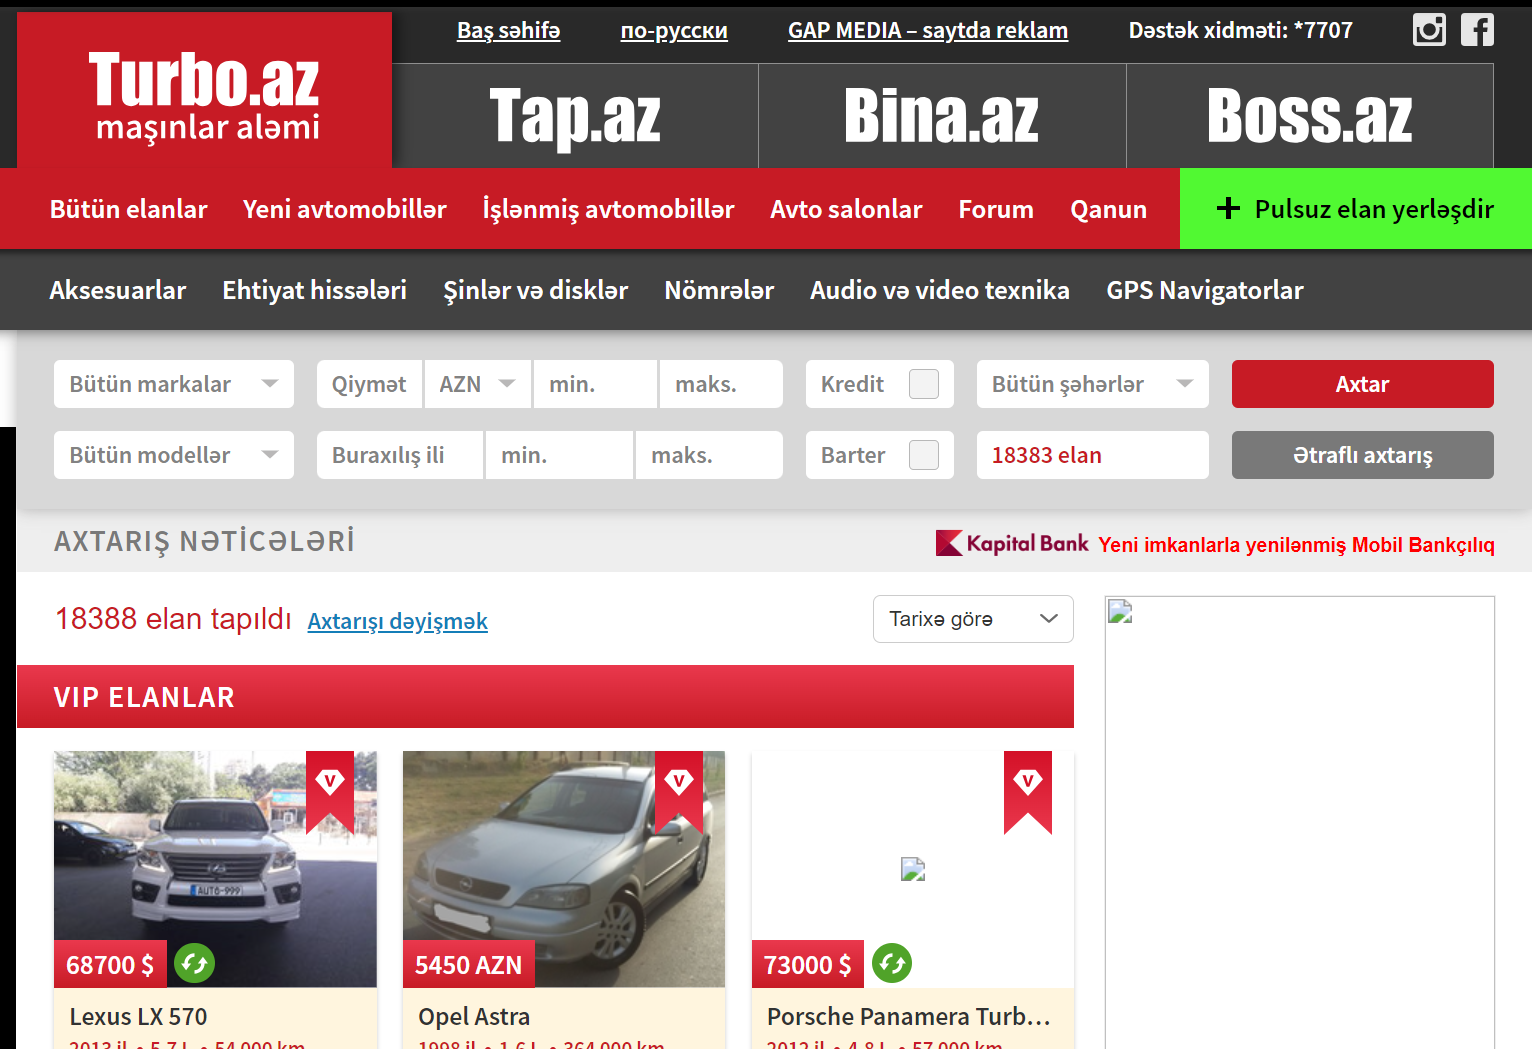1532x1049 pixels.
Task: Open the Aksesuarlar category
Action: tap(118, 290)
